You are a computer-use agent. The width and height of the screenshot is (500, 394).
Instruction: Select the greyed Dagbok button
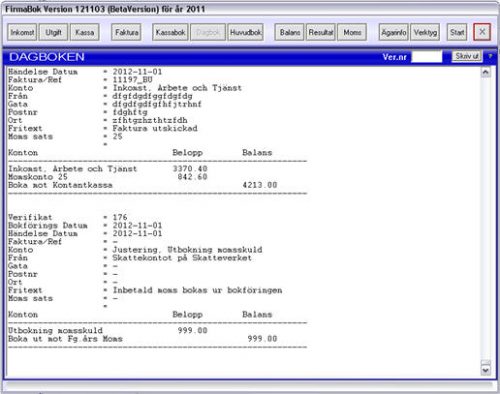tap(208, 32)
